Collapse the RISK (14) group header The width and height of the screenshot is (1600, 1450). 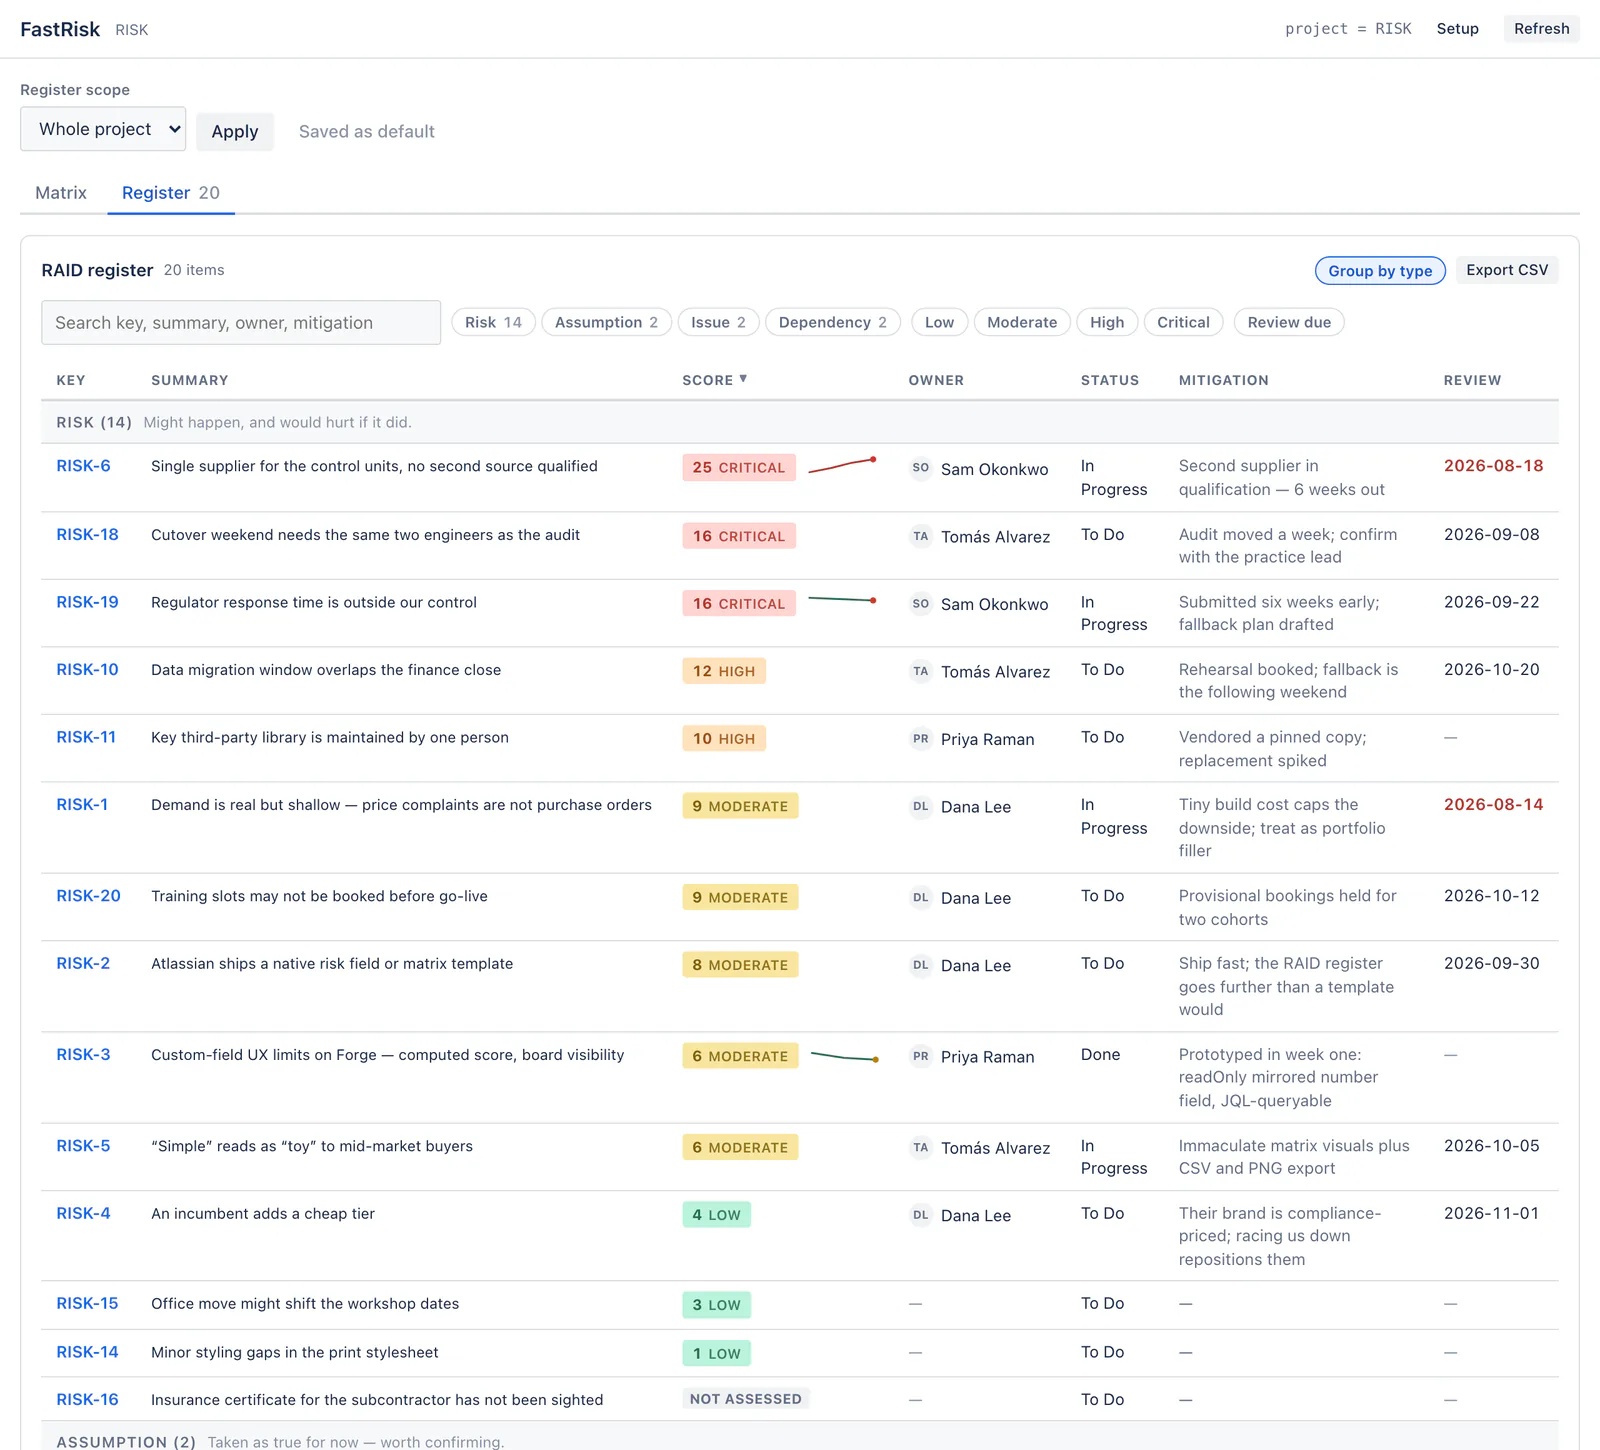pos(800,422)
